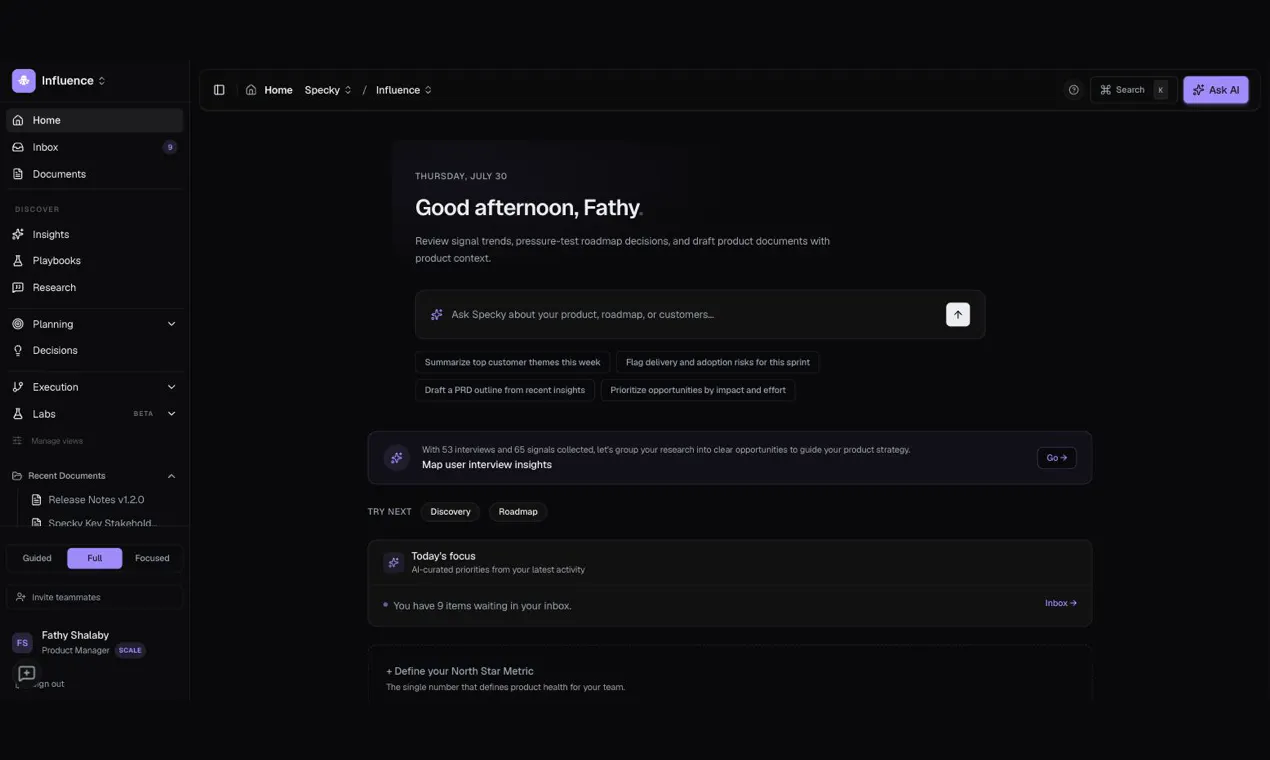
Task: Select Draft a PRD outline suggestion
Action: click(505, 390)
